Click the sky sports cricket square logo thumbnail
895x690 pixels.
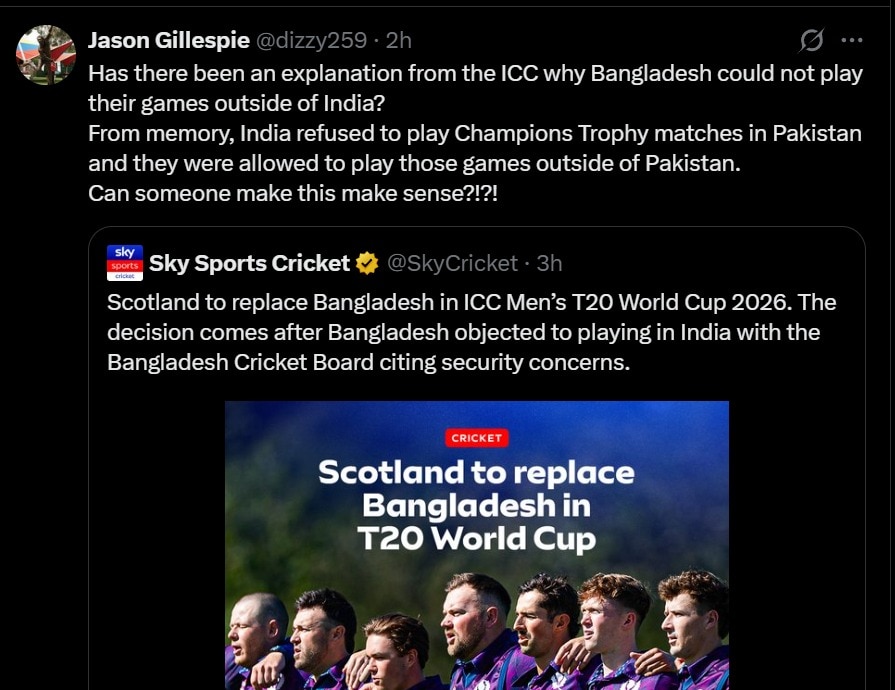click(x=125, y=263)
